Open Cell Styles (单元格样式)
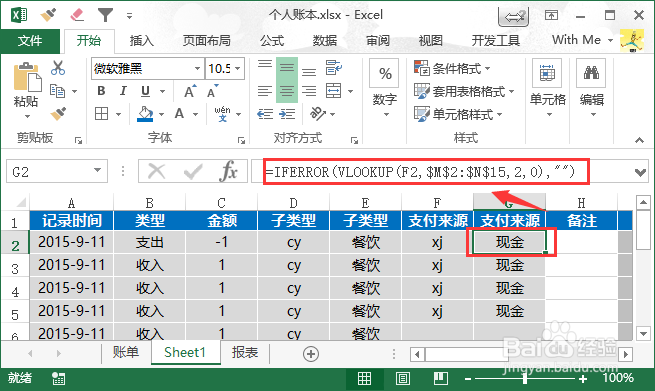The width and height of the screenshot is (655, 391). click(x=458, y=114)
